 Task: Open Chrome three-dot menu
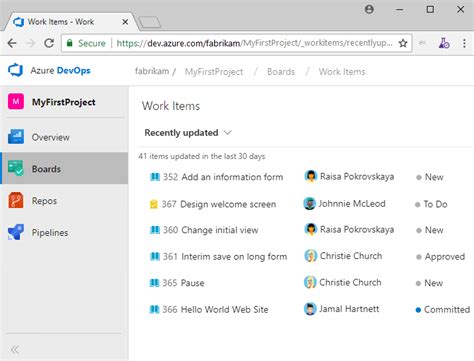tap(464, 43)
